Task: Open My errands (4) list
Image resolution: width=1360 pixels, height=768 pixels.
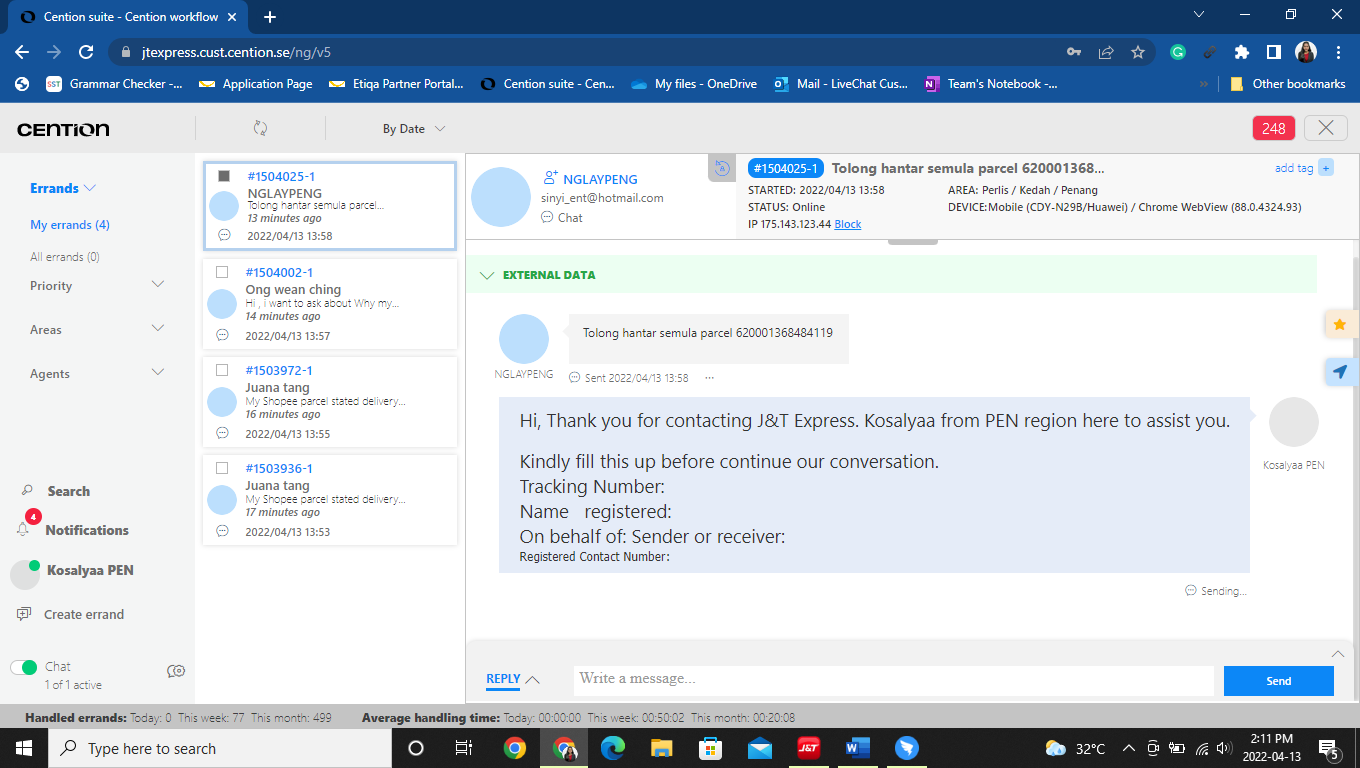Action: tap(70, 225)
